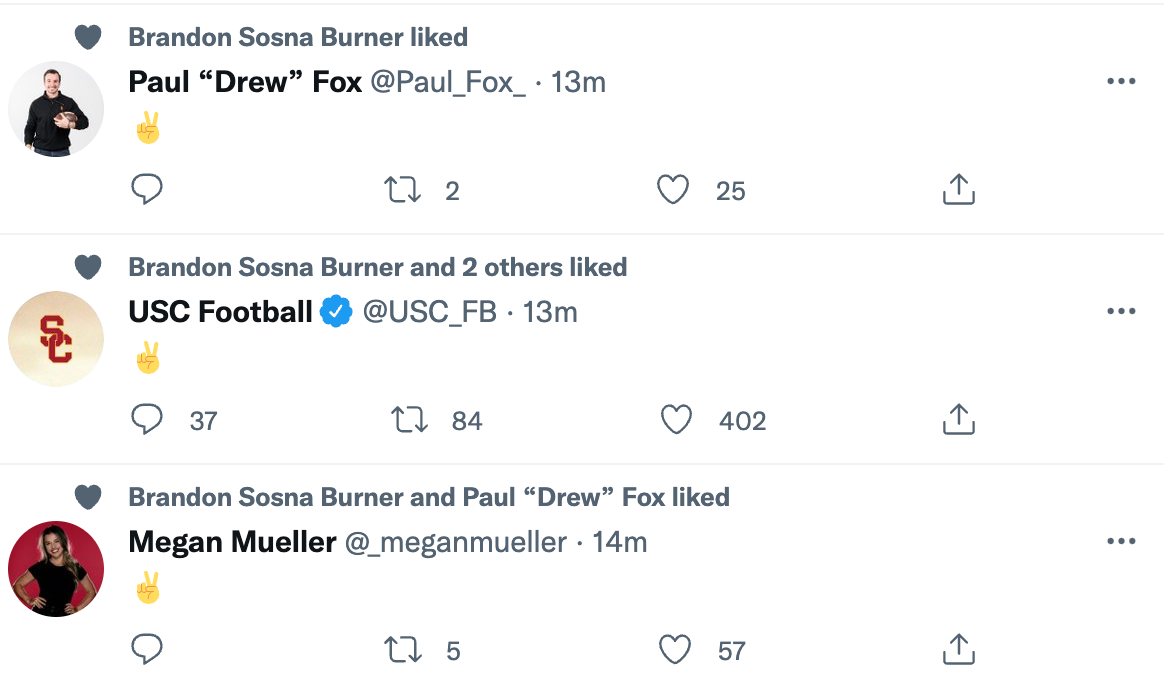
Task: Open the @_meganmueller handle link
Action: pyautogui.click(x=456, y=542)
